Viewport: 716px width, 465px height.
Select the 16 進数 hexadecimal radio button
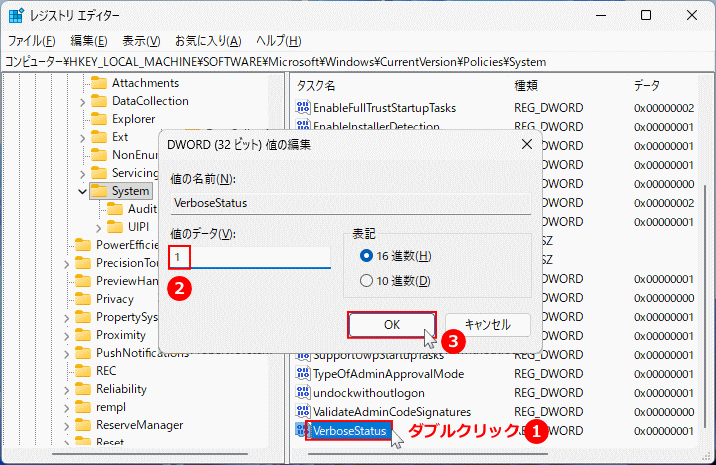coord(366,256)
